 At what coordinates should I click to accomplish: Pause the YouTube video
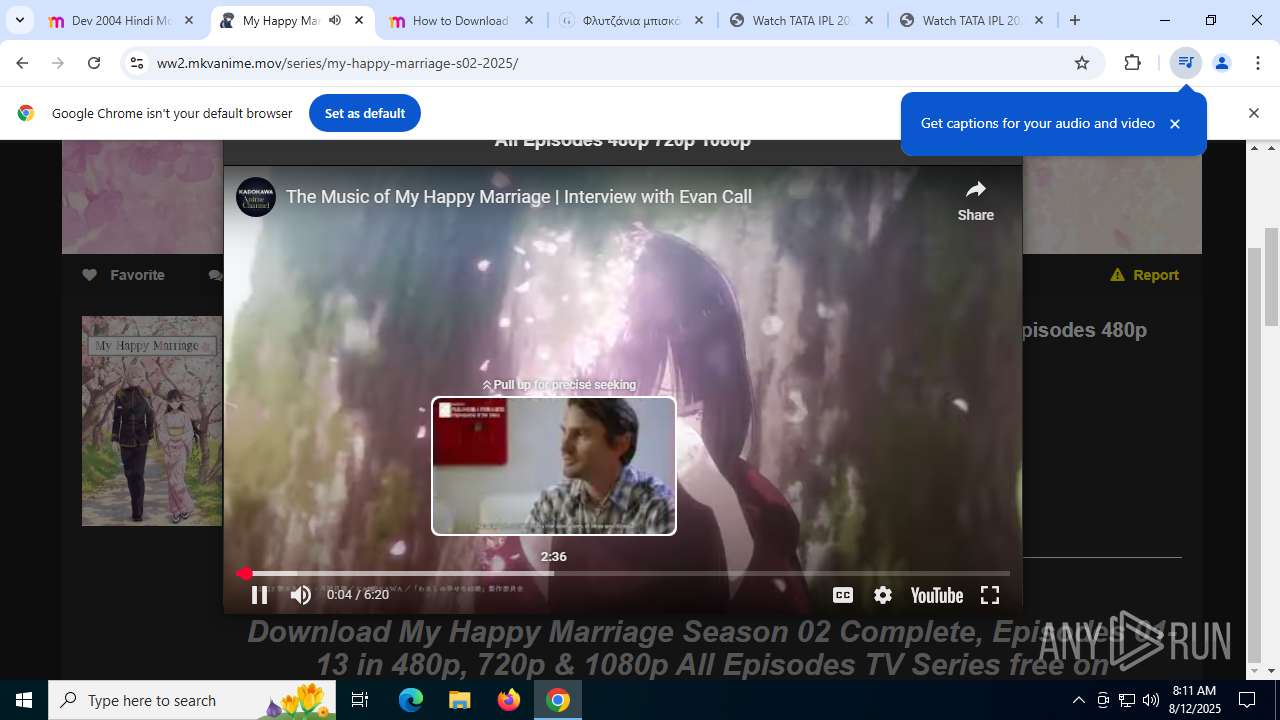259,595
